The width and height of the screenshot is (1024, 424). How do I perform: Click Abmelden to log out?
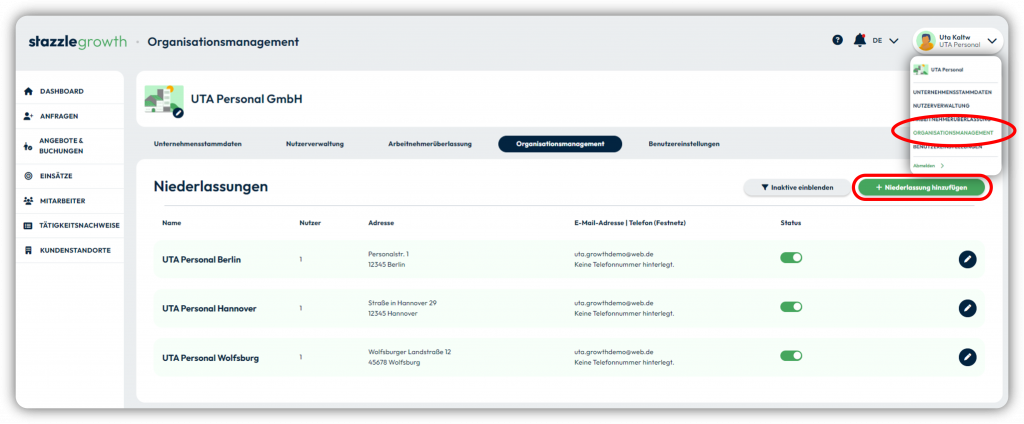point(925,166)
